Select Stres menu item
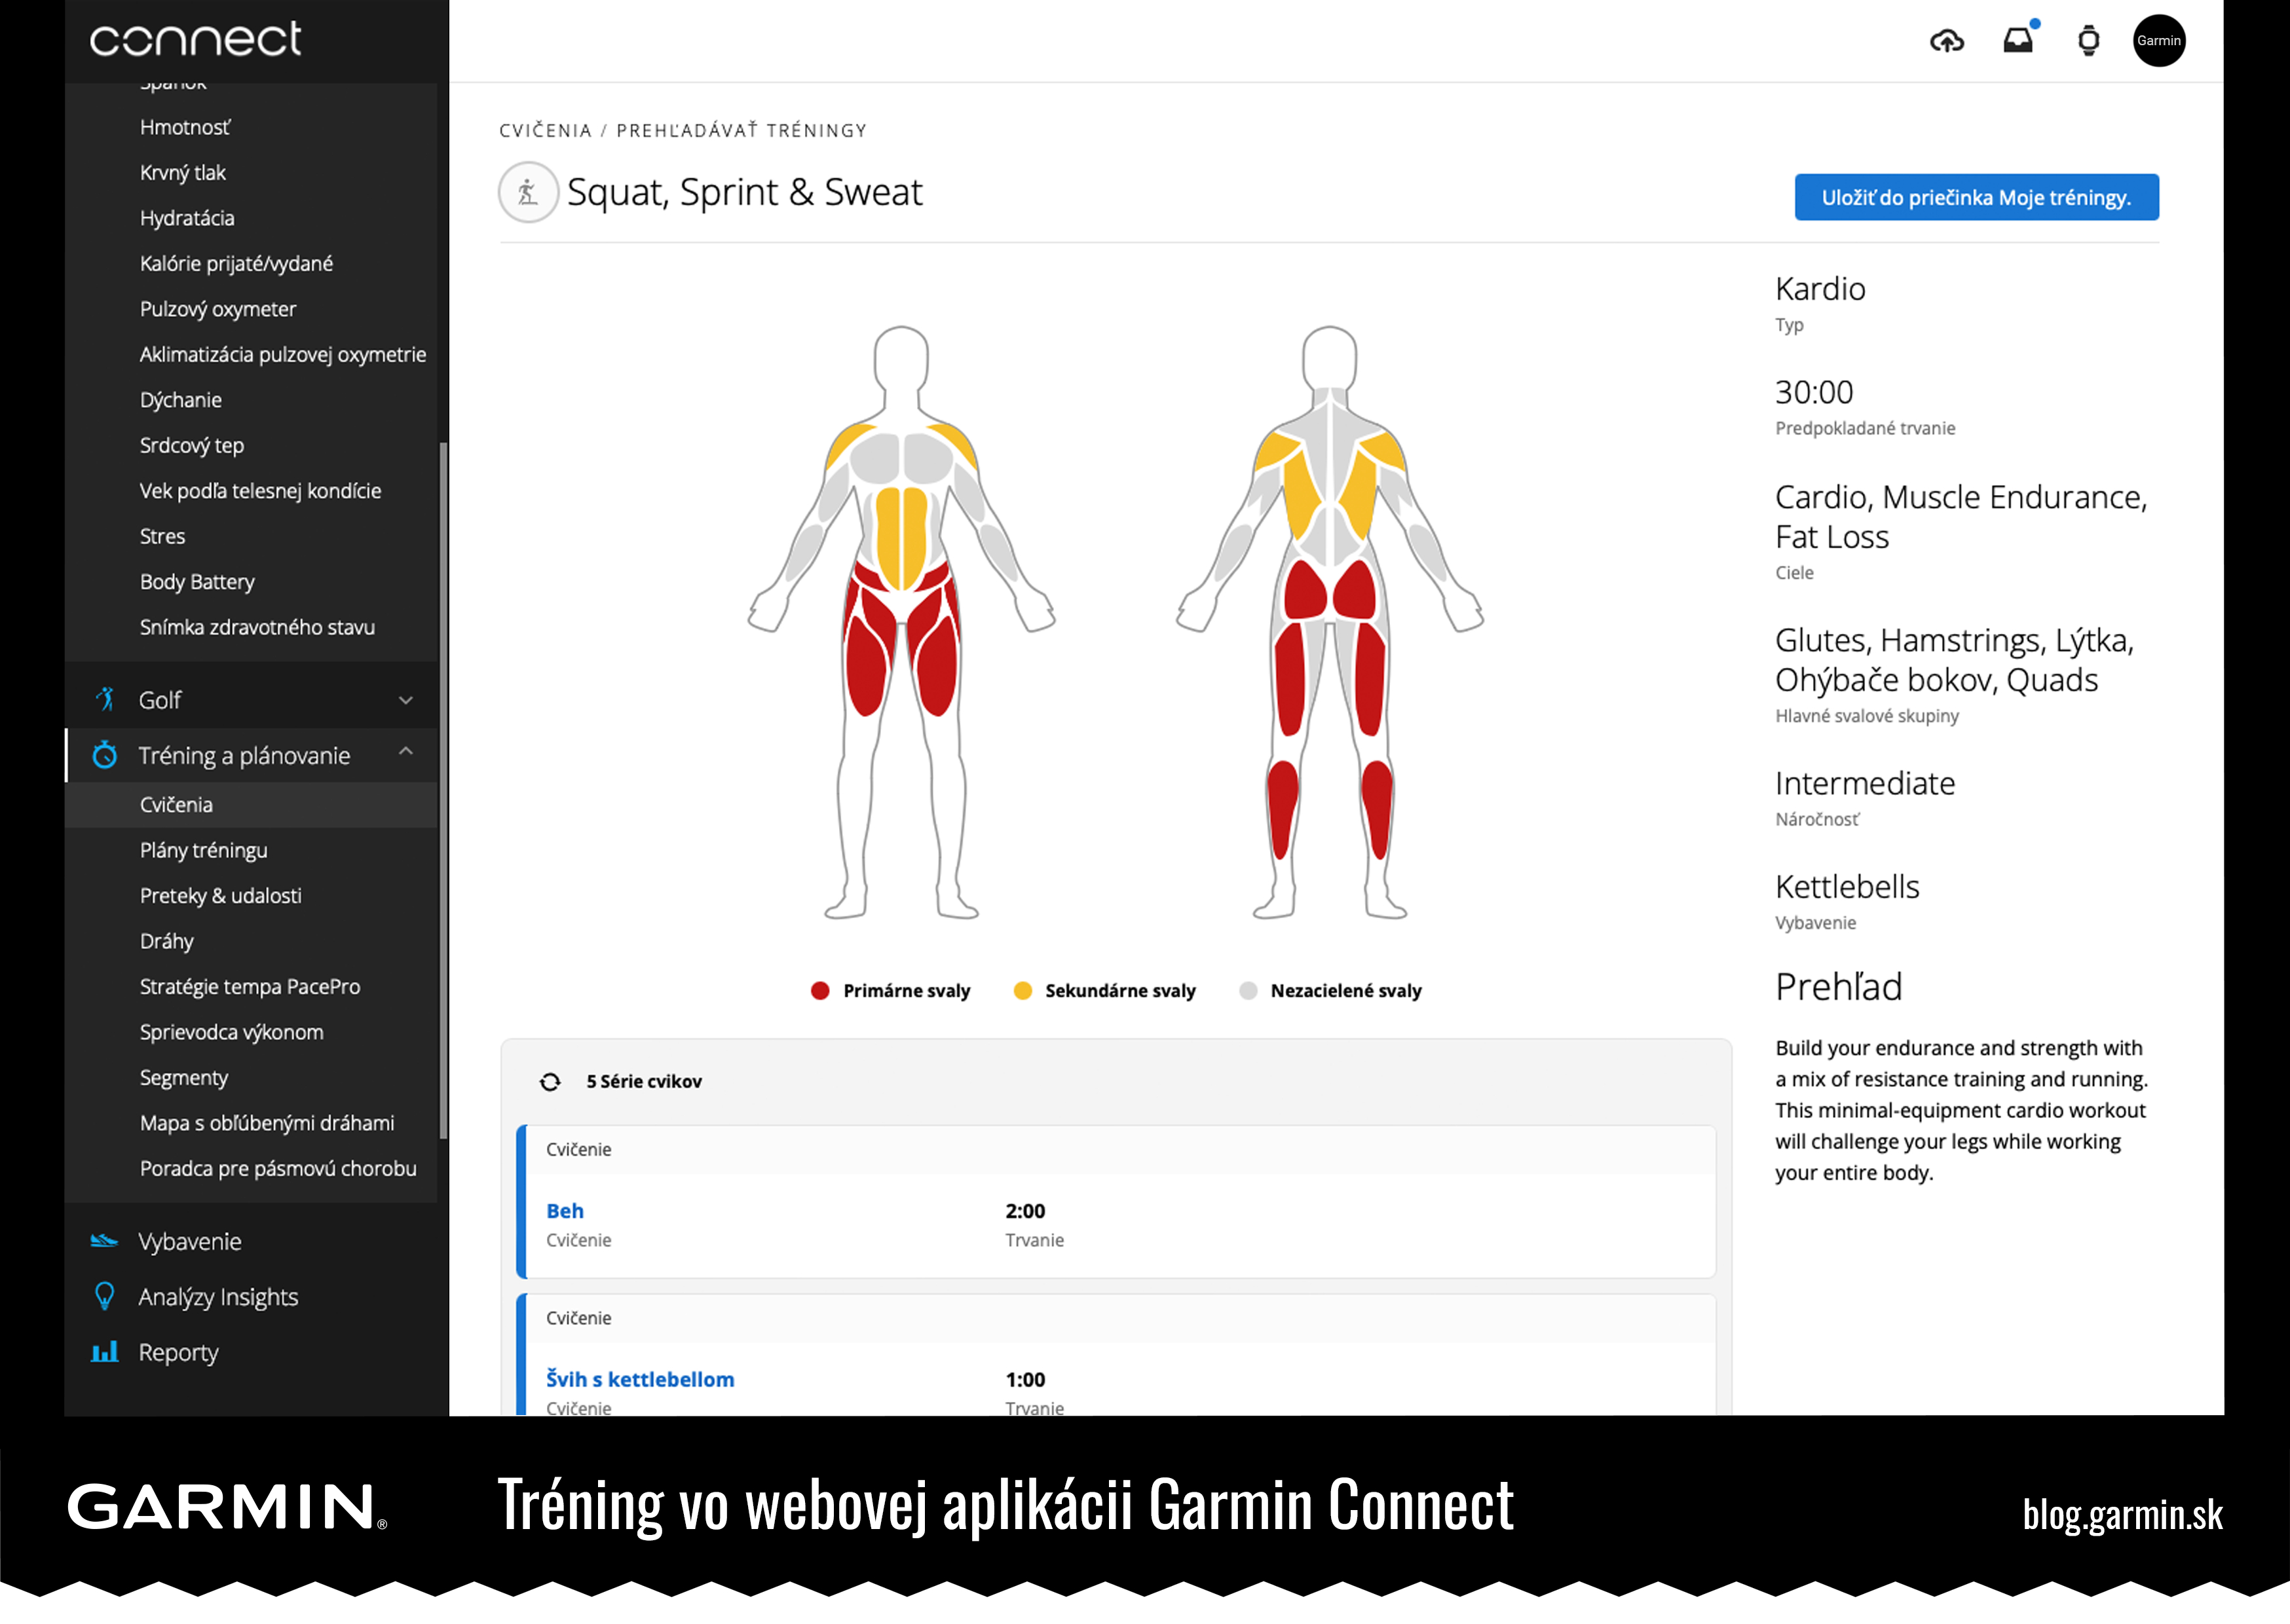This screenshot has width=2290, height=1624. tap(163, 536)
